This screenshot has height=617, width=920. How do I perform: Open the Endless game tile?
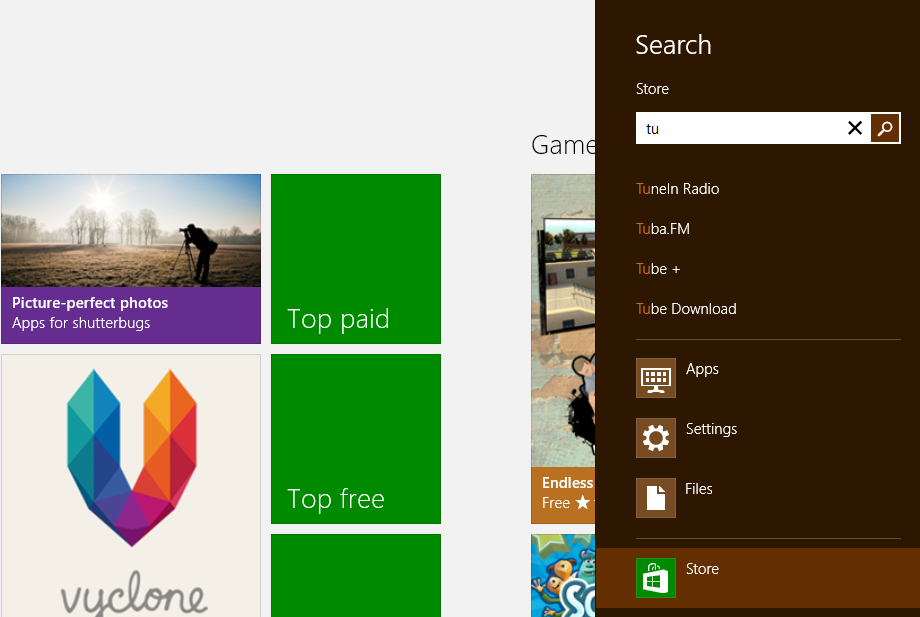click(563, 348)
